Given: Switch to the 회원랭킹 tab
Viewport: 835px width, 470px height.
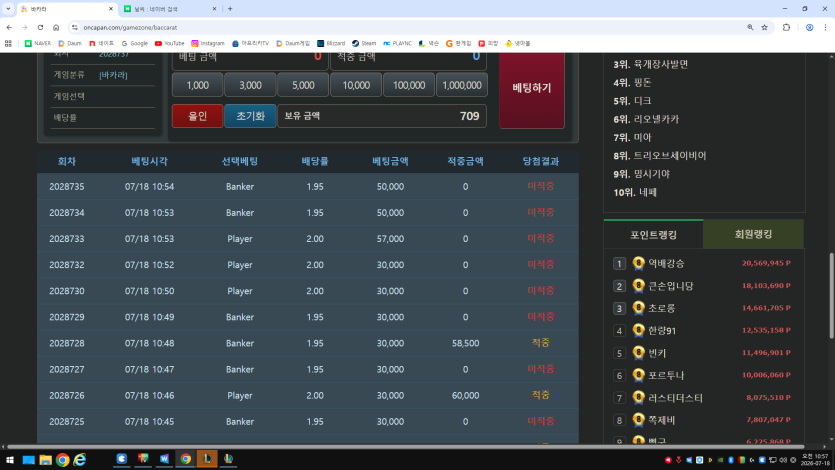Looking at the screenshot, I should click(753, 234).
